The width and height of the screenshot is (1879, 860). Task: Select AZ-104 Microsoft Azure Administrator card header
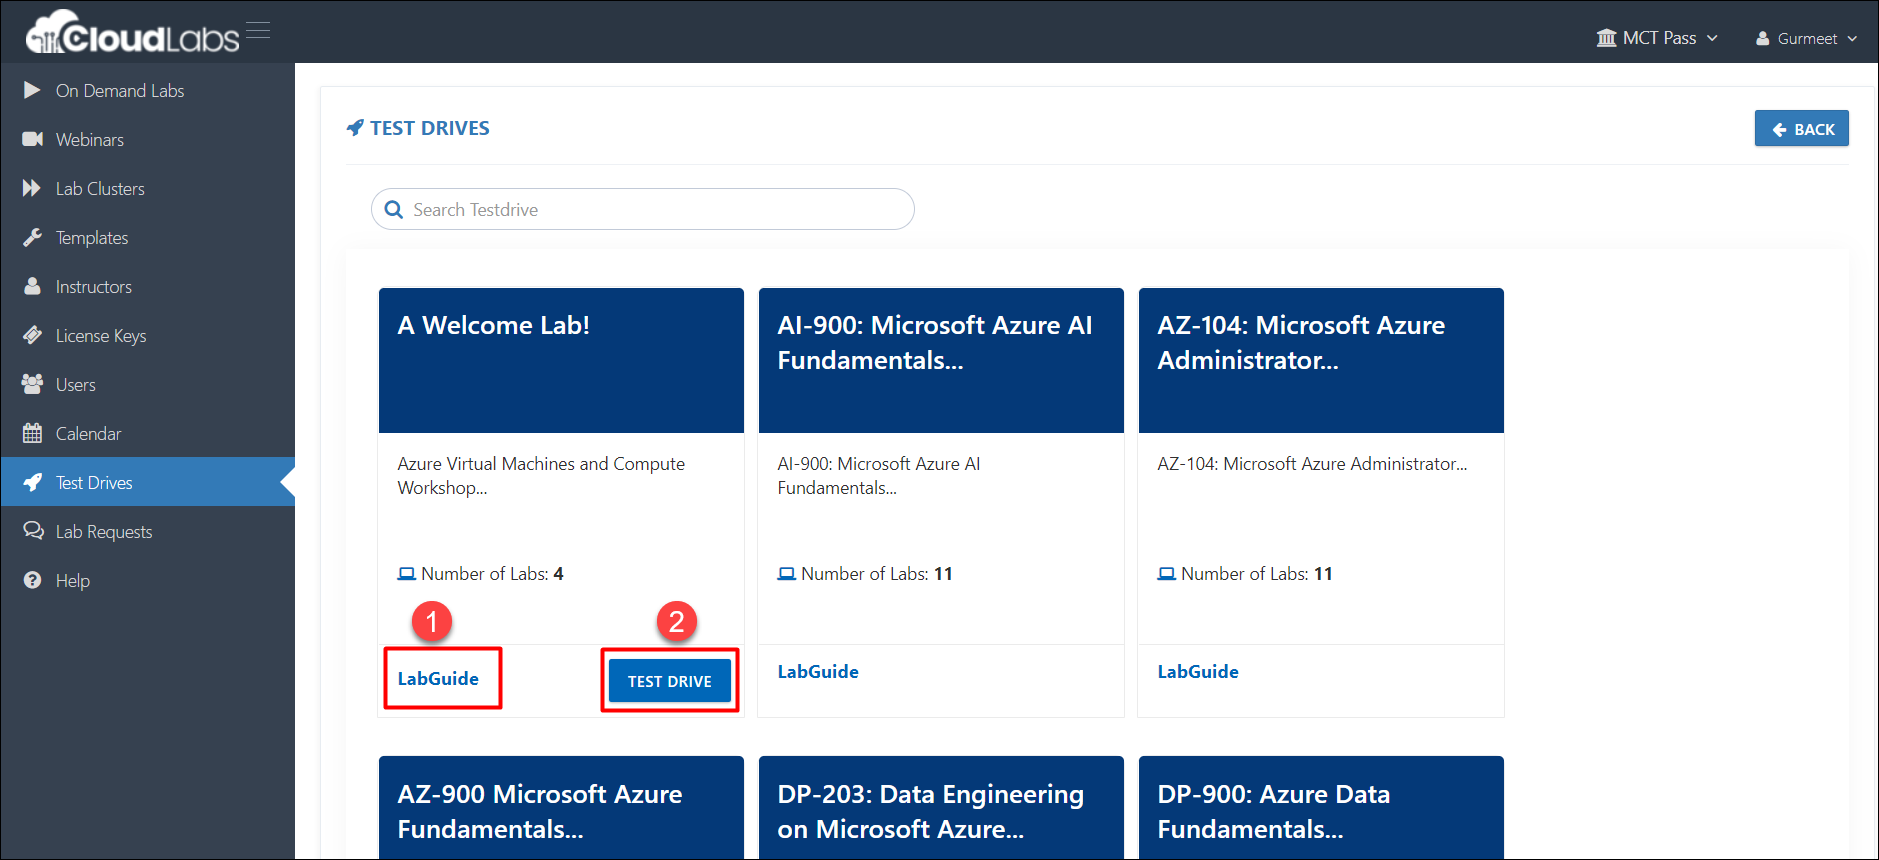click(x=1321, y=360)
